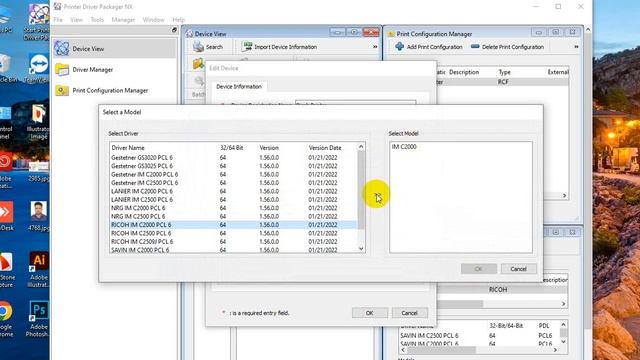Image resolution: width=640 pixels, height=360 pixels.
Task: Select RICOH IM C2509J PCL 6 driver
Action: click(233, 242)
